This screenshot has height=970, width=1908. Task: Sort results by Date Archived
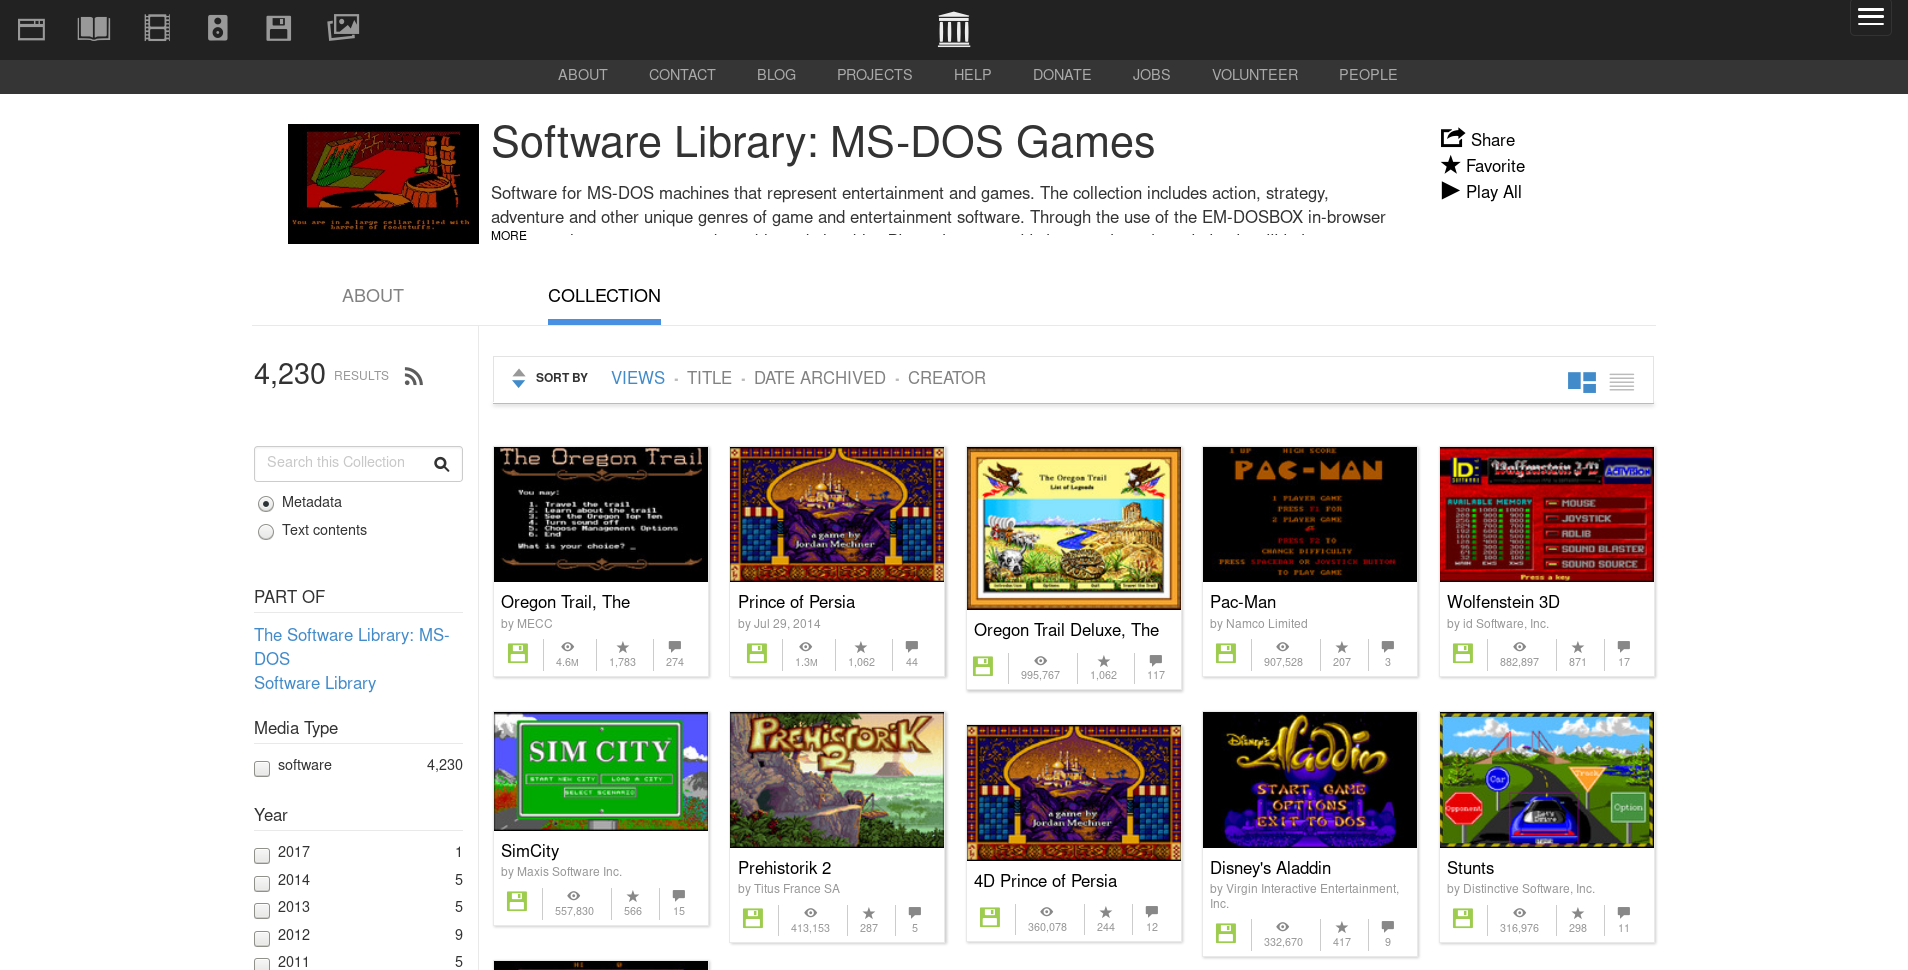(819, 378)
